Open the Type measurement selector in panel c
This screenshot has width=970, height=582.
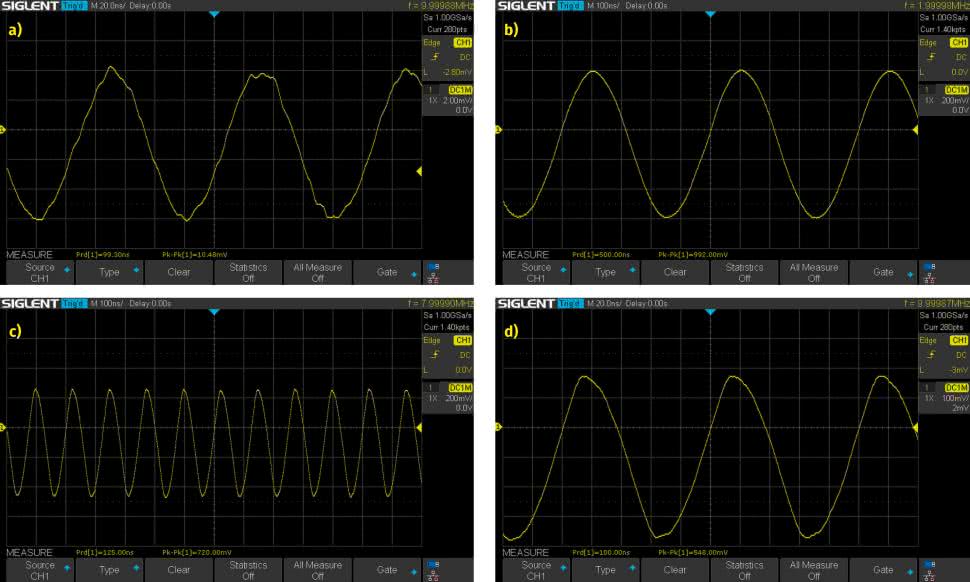click(x=110, y=570)
